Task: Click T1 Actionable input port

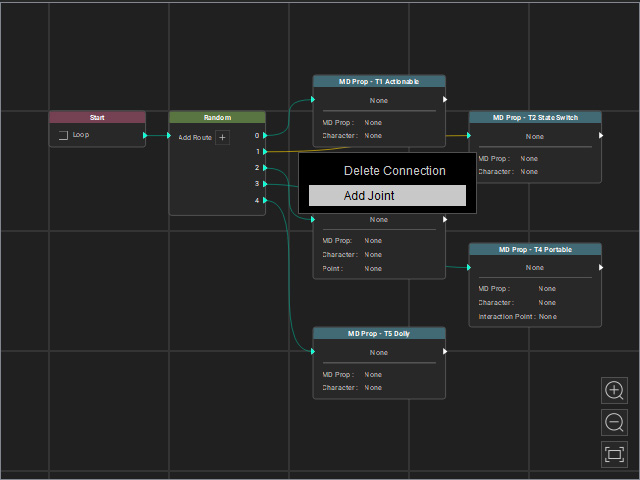Action: pyautogui.click(x=313, y=99)
